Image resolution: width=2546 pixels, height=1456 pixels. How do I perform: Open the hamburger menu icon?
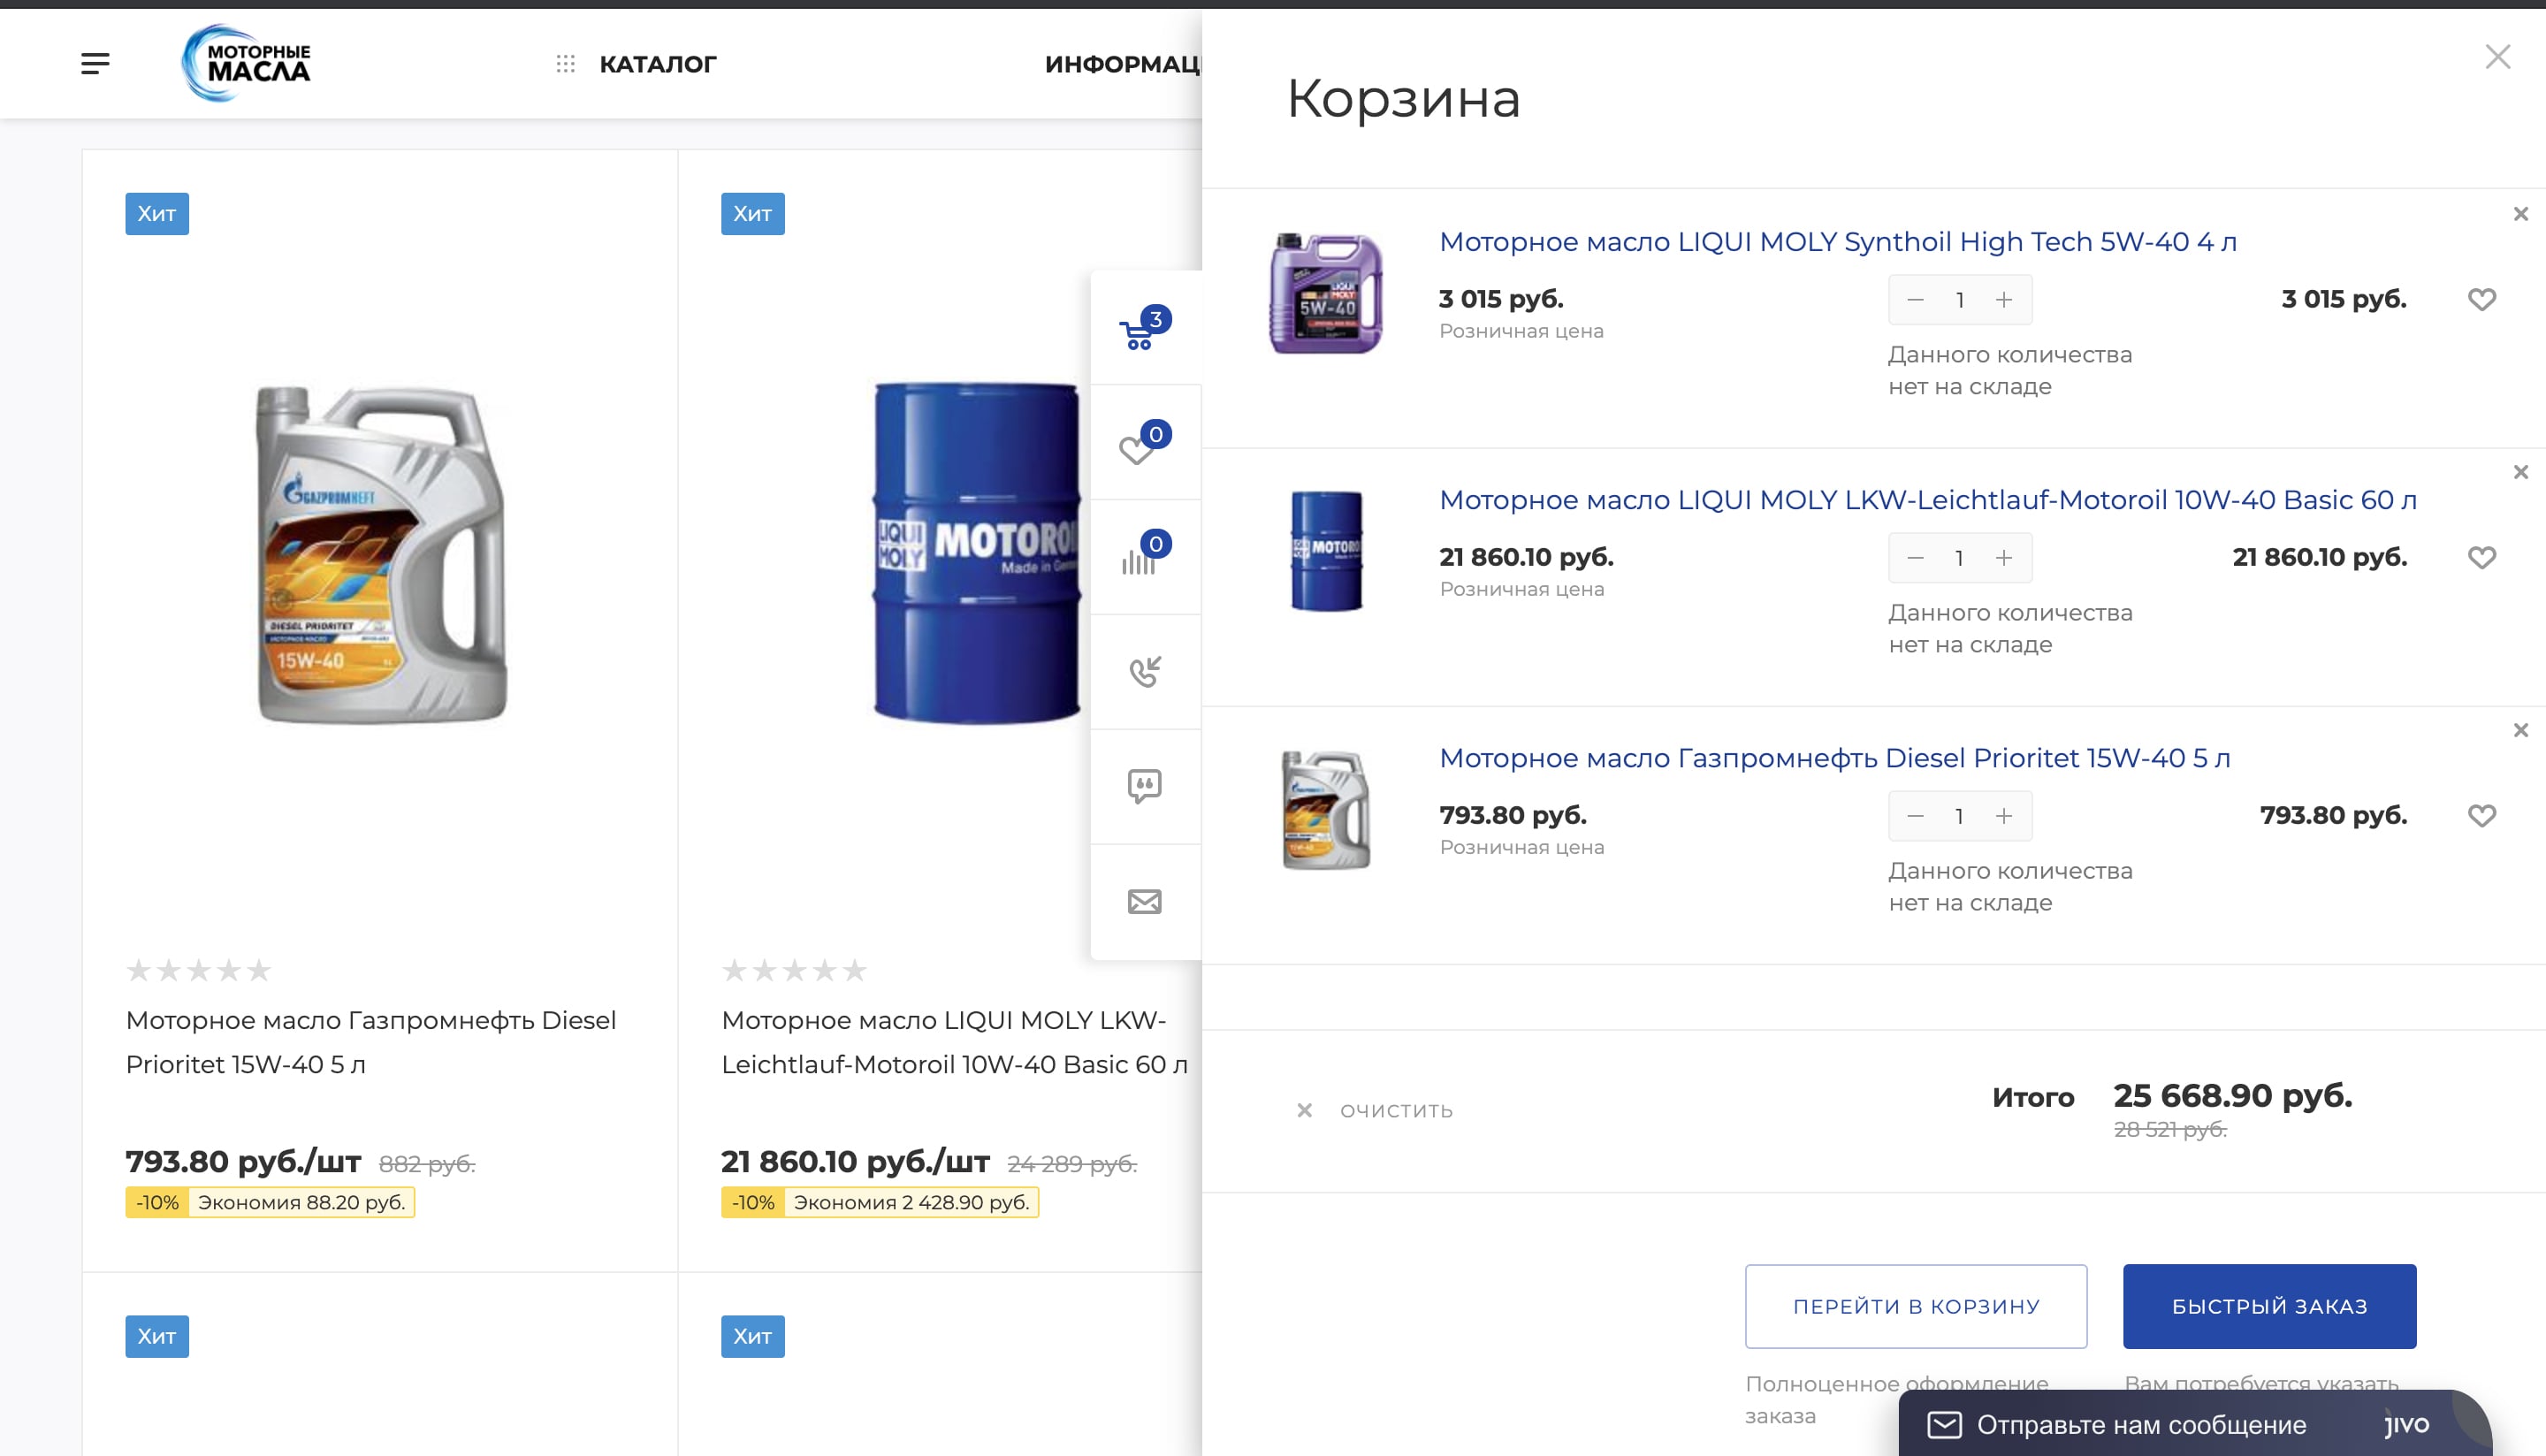(x=95, y=64)
